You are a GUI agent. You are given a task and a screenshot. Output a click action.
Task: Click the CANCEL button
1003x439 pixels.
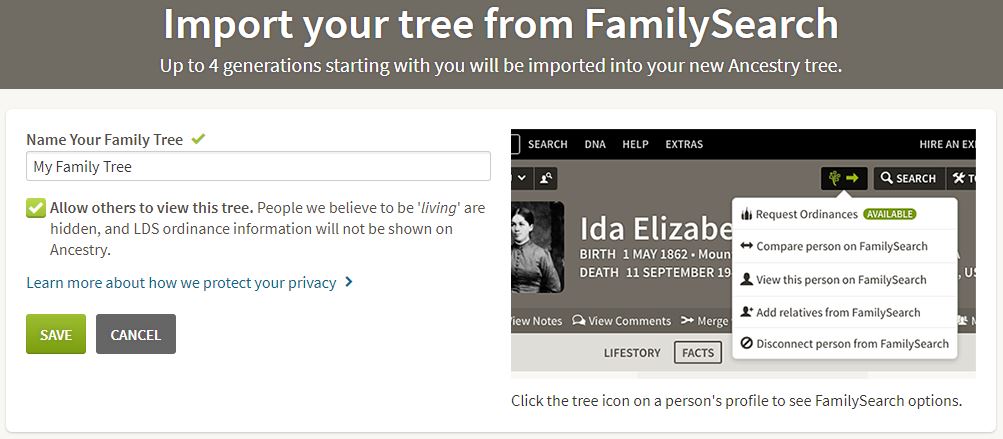pos(135,334)
